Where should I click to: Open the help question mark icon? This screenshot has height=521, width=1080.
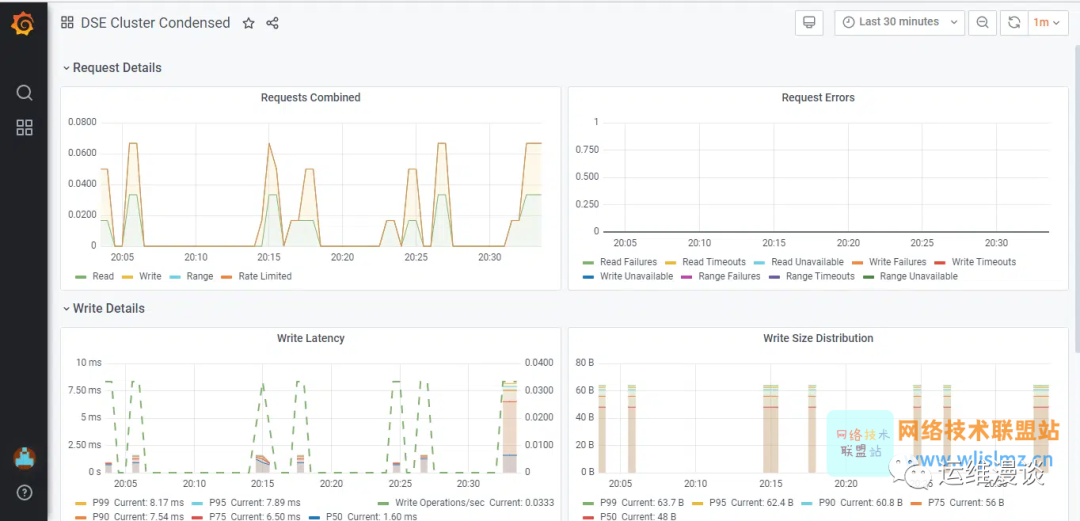24,492
